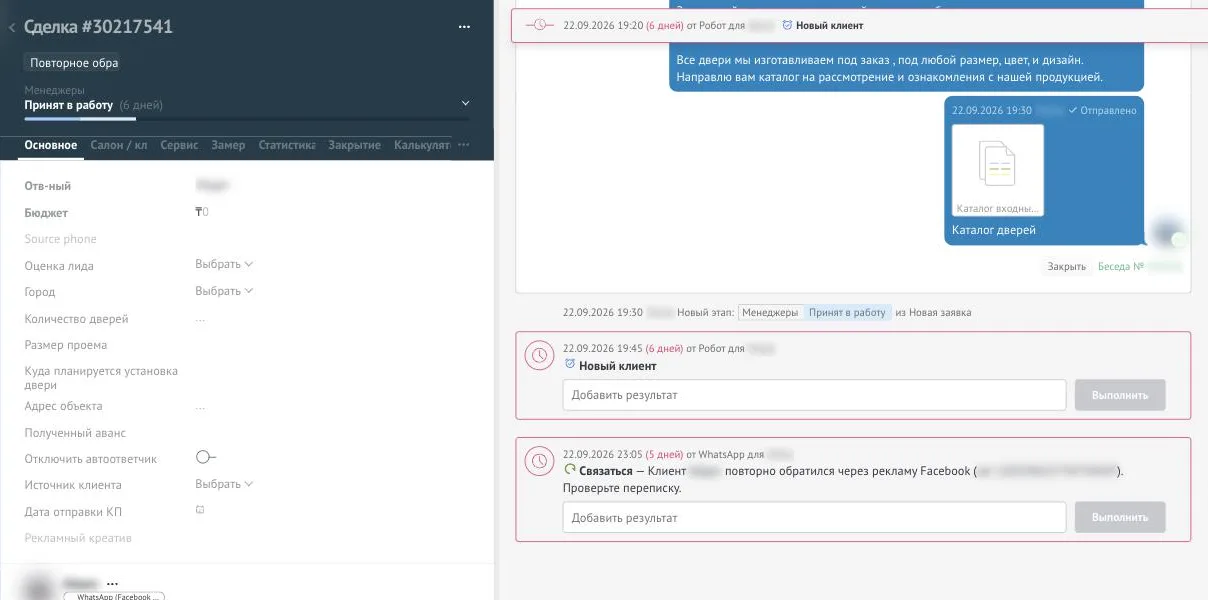Go back using arrow beside Сделка #30217541

tap(12, 28)
